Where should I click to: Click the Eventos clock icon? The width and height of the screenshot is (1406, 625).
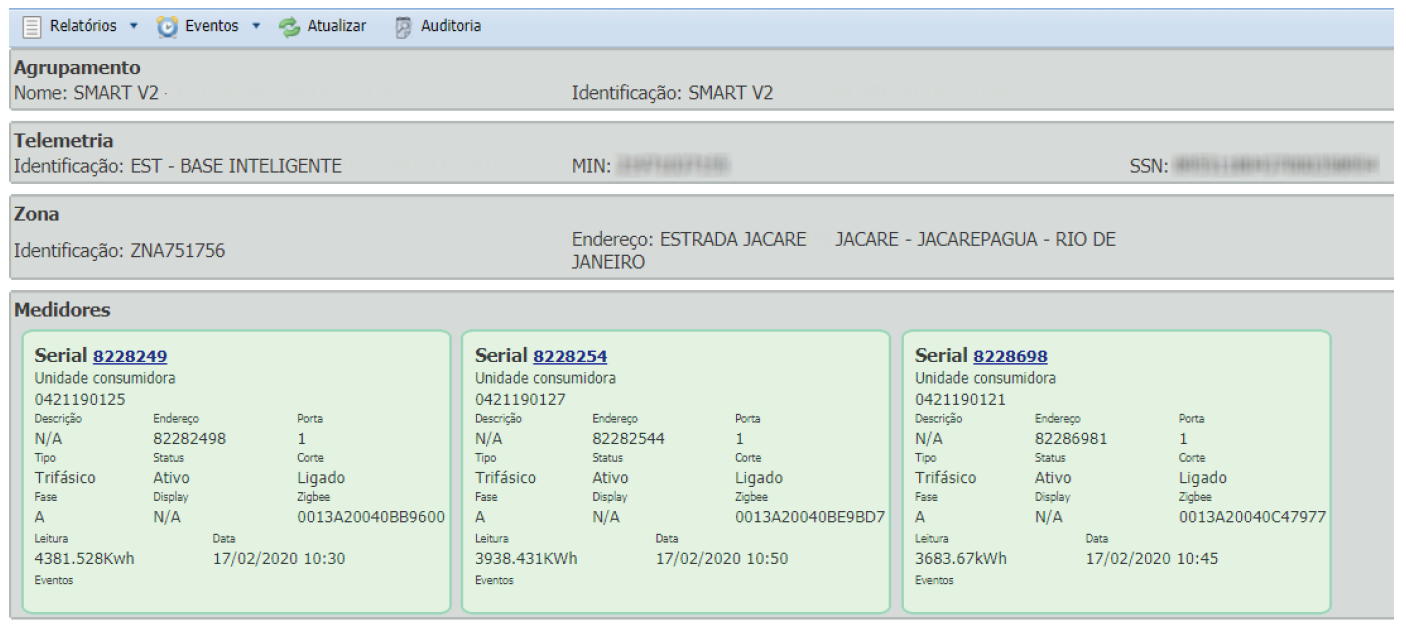coord(168,27)
